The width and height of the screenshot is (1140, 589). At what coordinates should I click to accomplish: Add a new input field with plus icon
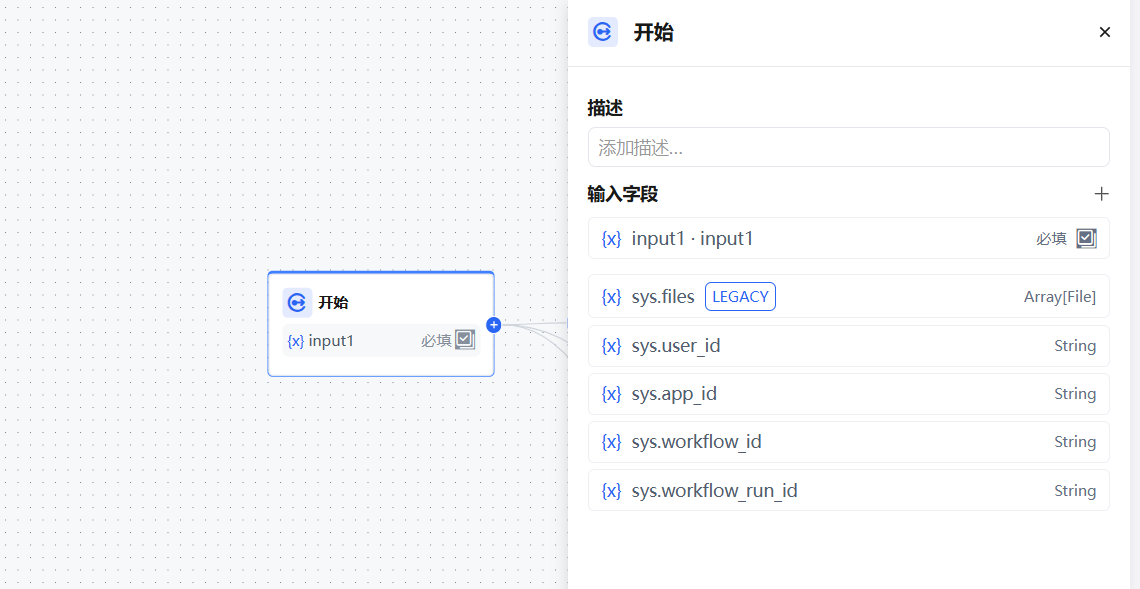click(1101, 194)
